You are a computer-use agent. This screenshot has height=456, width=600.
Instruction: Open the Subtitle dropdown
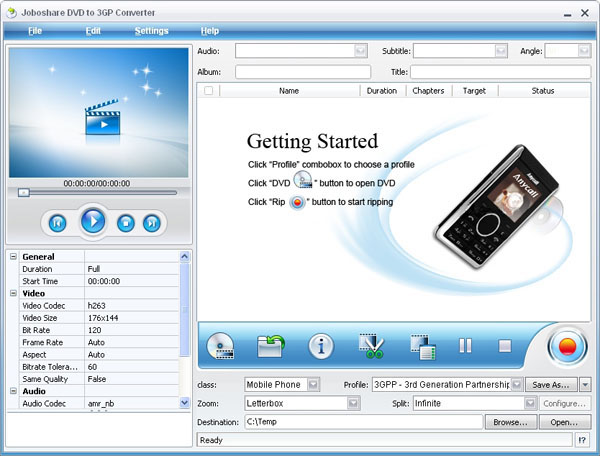tap(501, 51)
